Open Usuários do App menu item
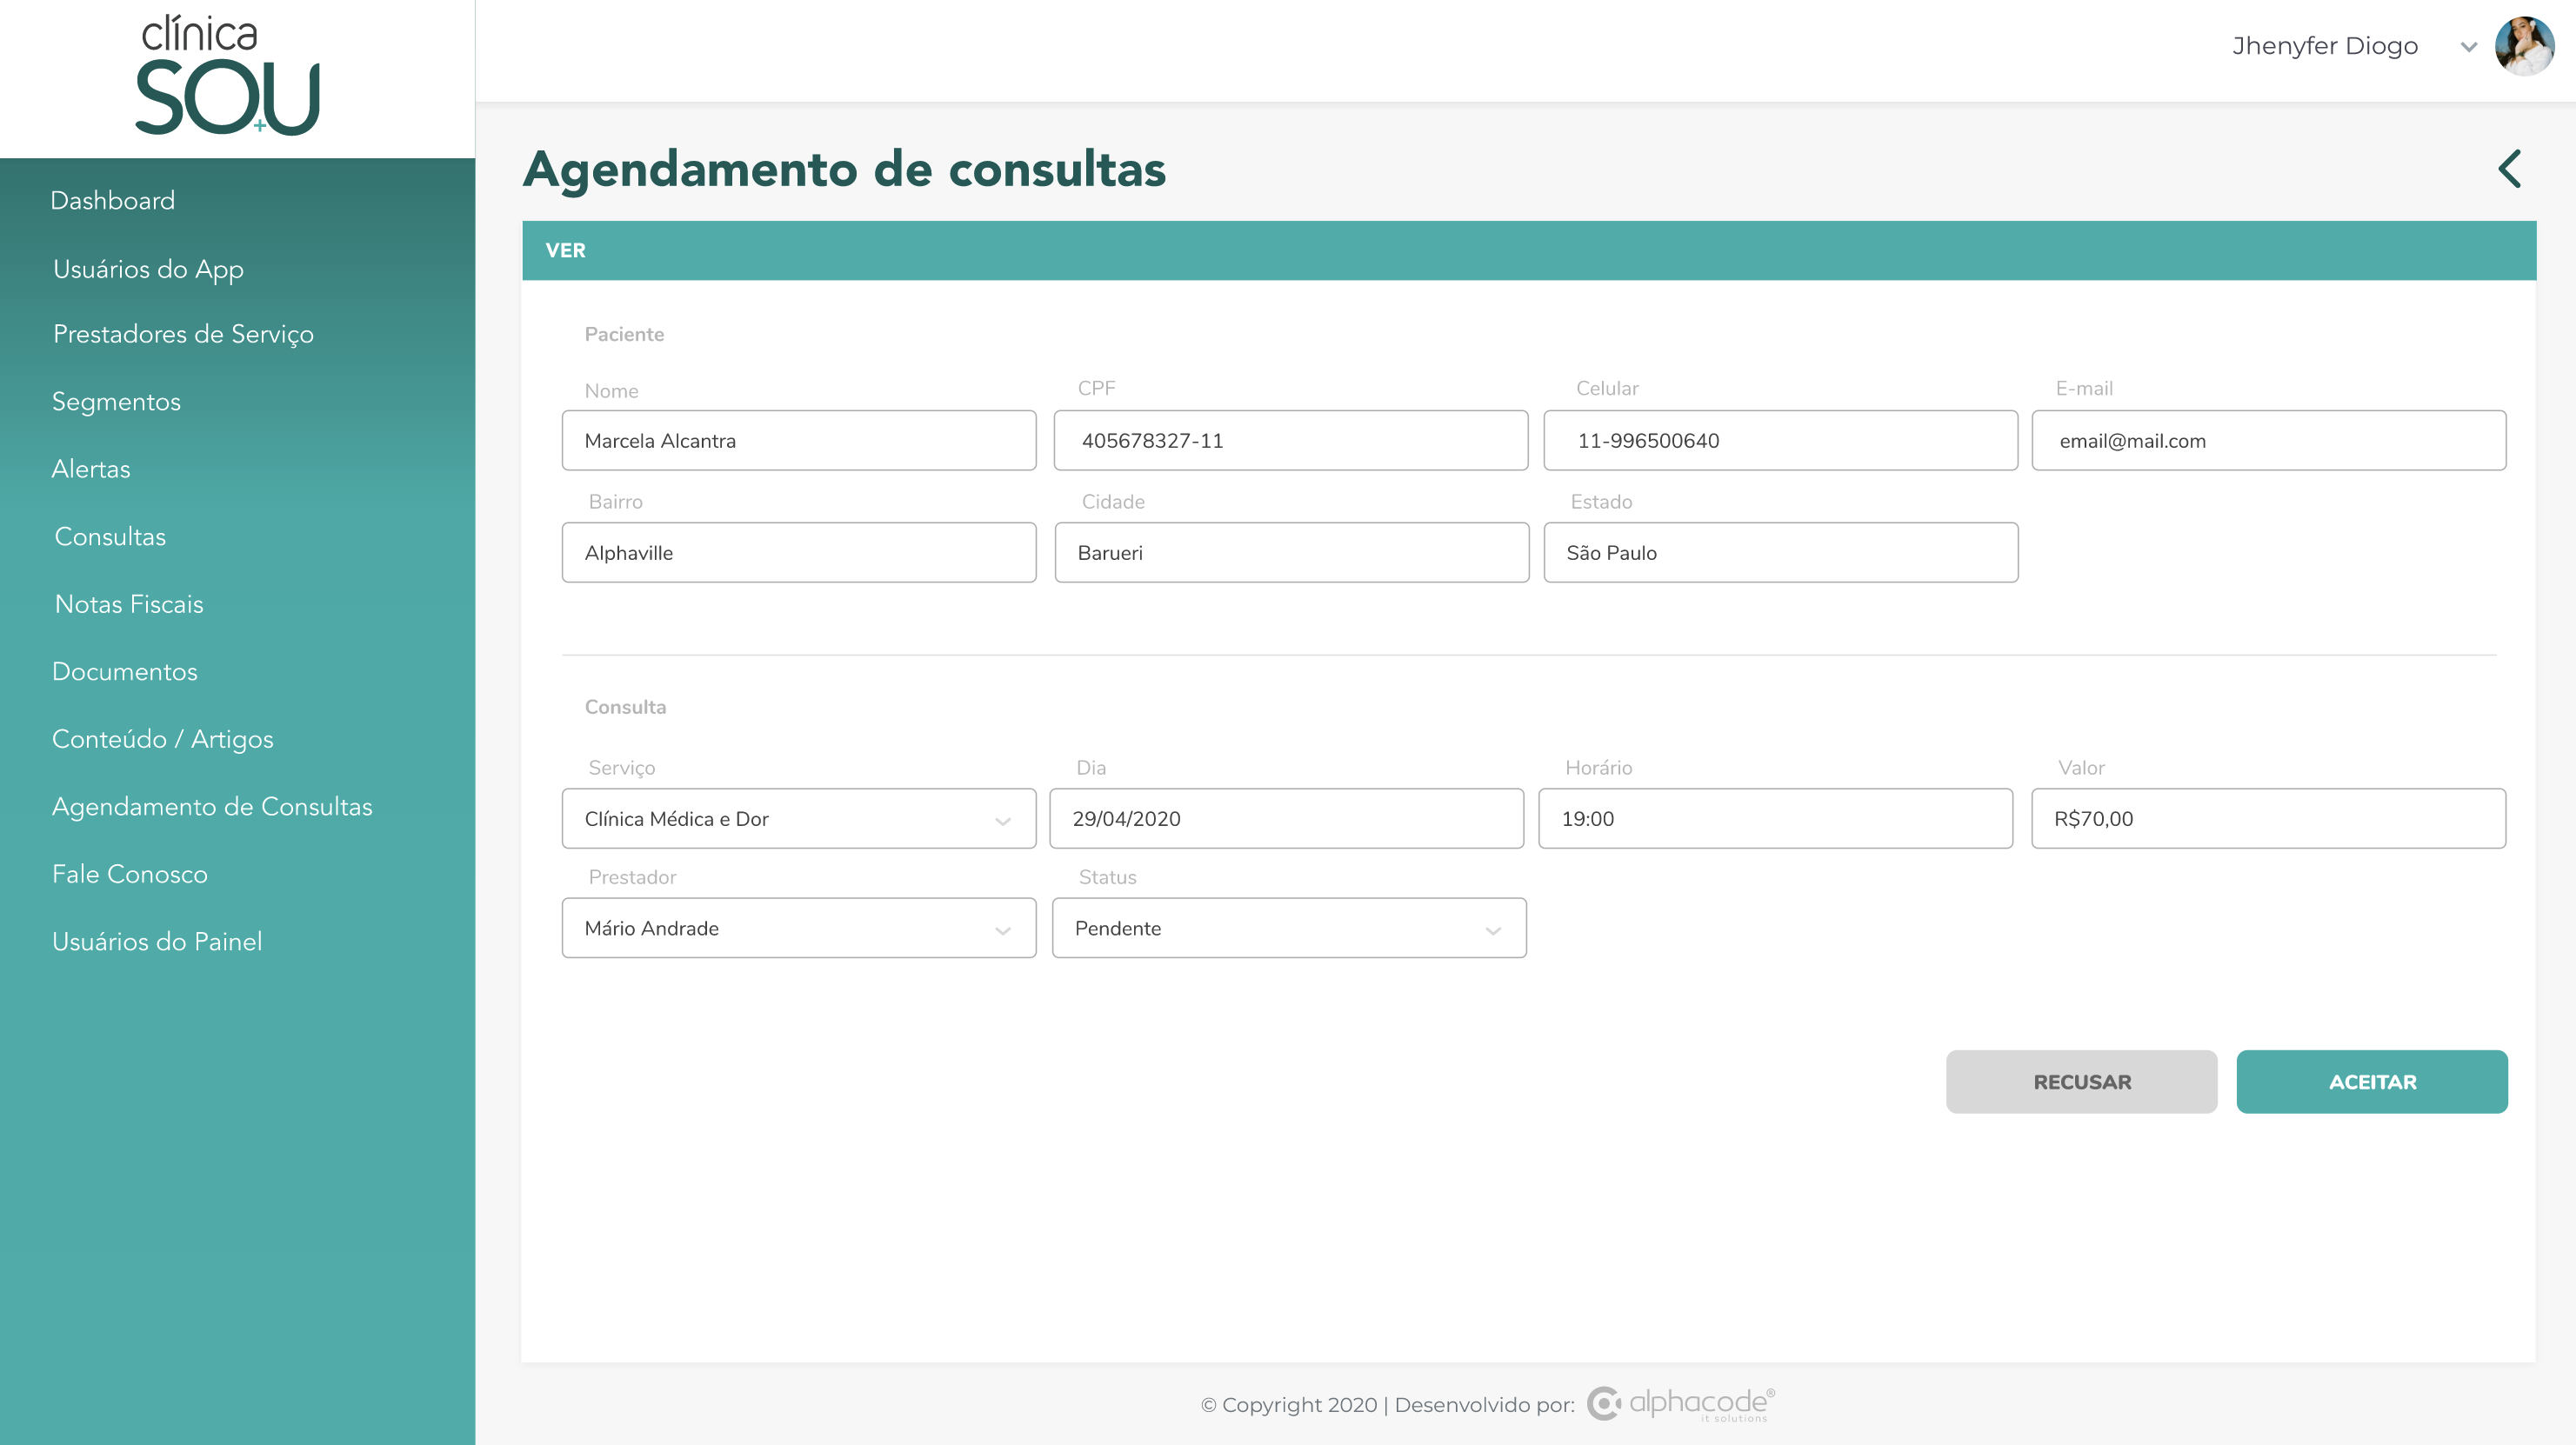Image resolution: width=2576 pixels, height=1445 pixels. (x=148, y=269)
